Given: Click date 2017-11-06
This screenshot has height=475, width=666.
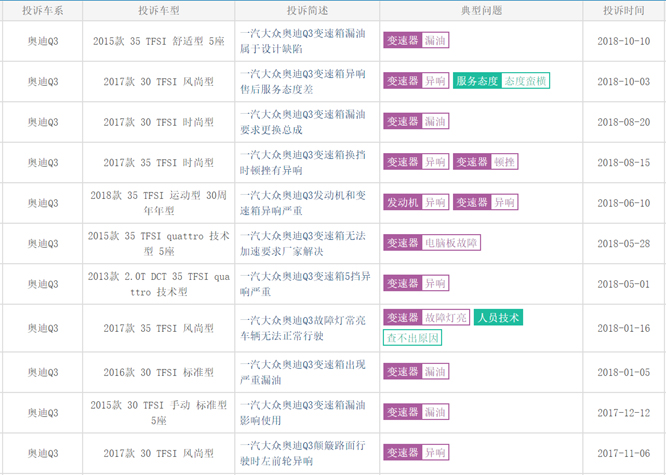Looking at the screenshot, I should (x=624, y=453).
